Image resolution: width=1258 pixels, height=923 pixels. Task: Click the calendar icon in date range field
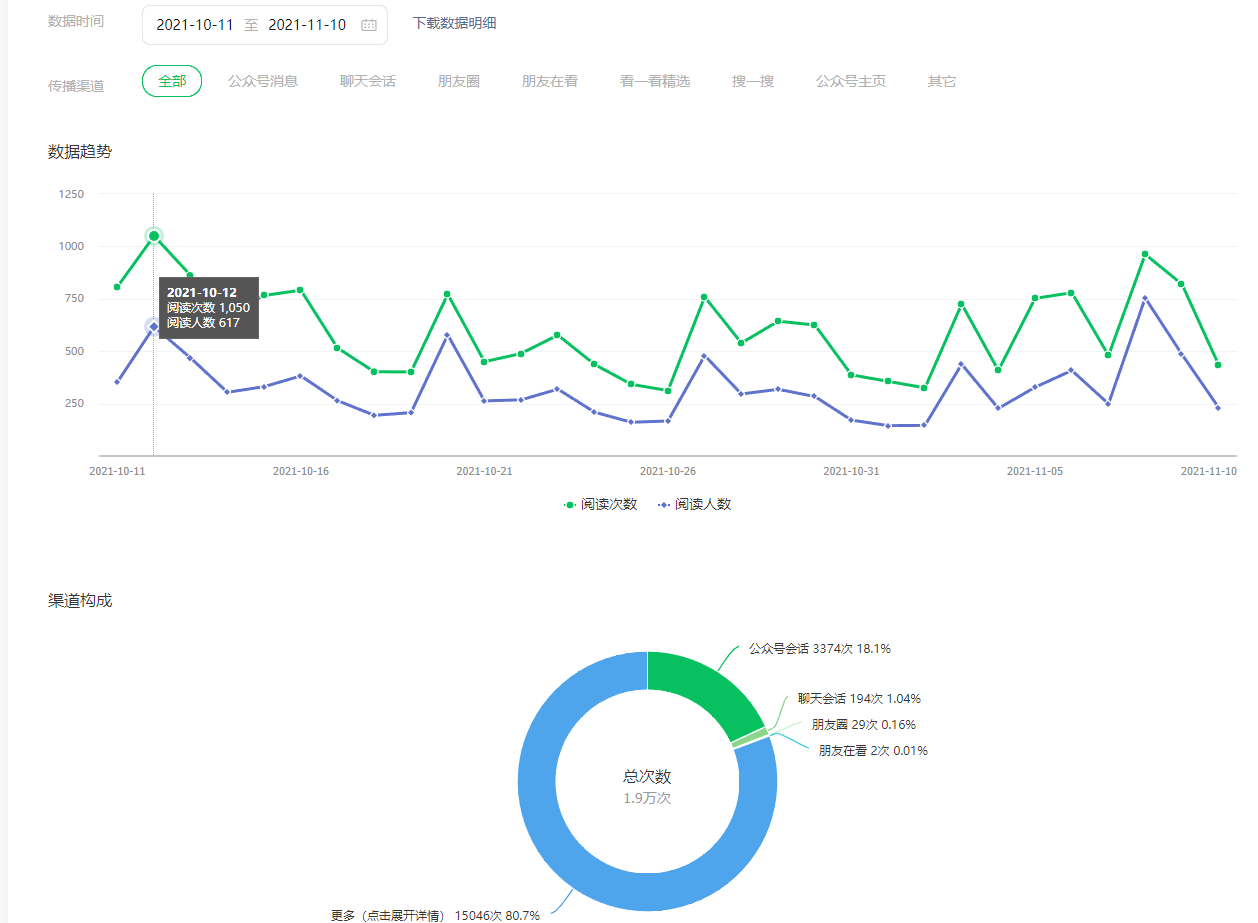point(368,25)
